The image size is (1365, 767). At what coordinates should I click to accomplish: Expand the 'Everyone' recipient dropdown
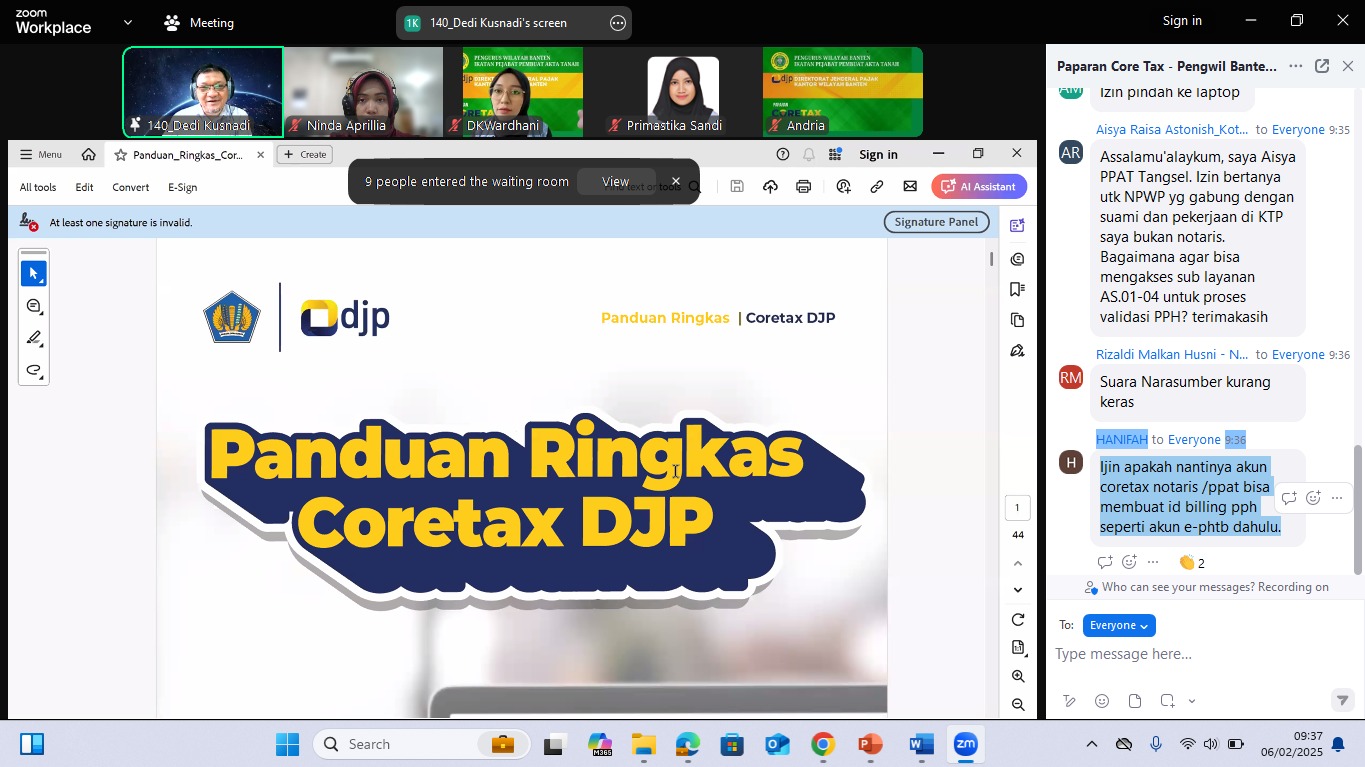click(1118, 626)
